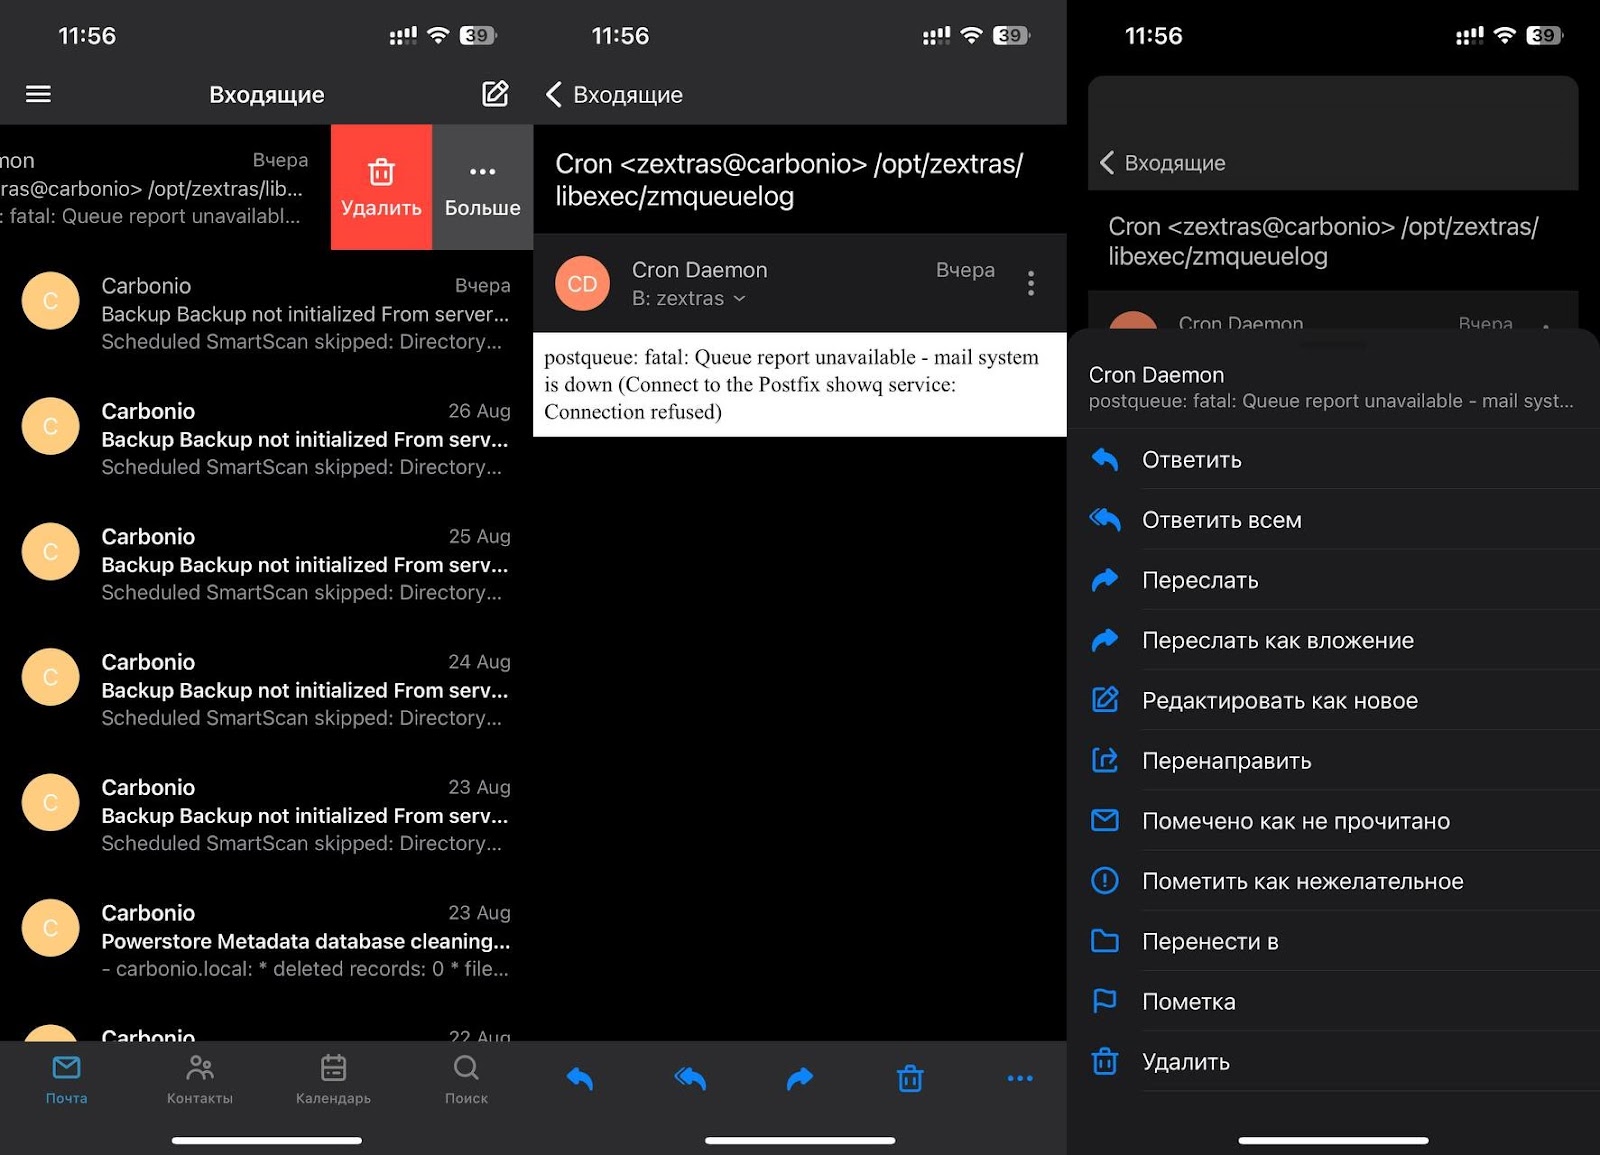Choose Пометка from the action sheet
1600x1155 pixels.
[x=1334, y=1001]
